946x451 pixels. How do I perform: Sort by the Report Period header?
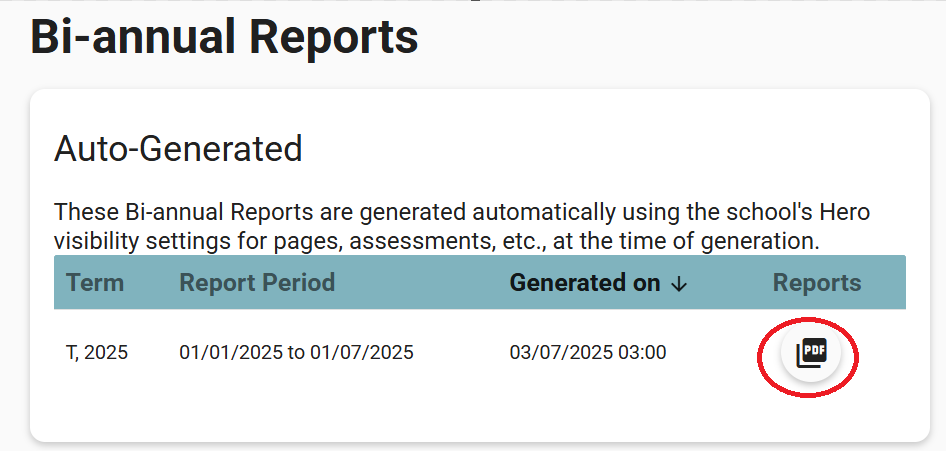pyautogui.click(x=257, y=283)
